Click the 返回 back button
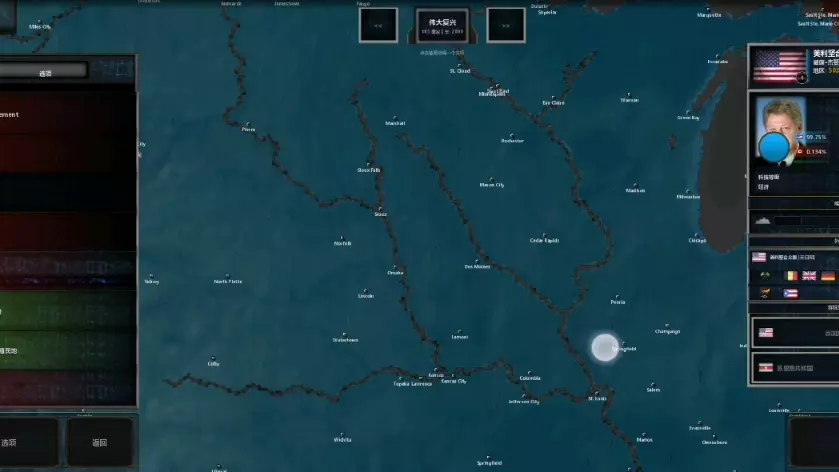Viewport: 839px width, 472px height. tap(100, 443)
